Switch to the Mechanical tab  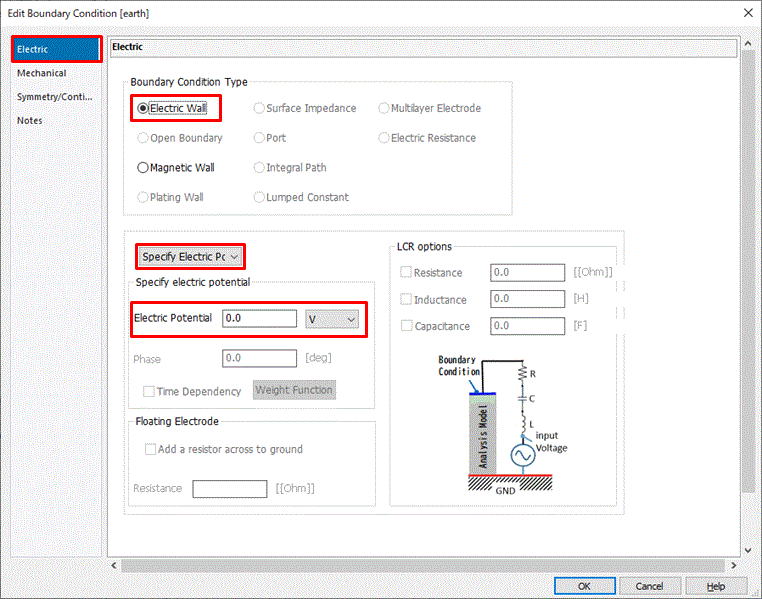coord(42,73)
